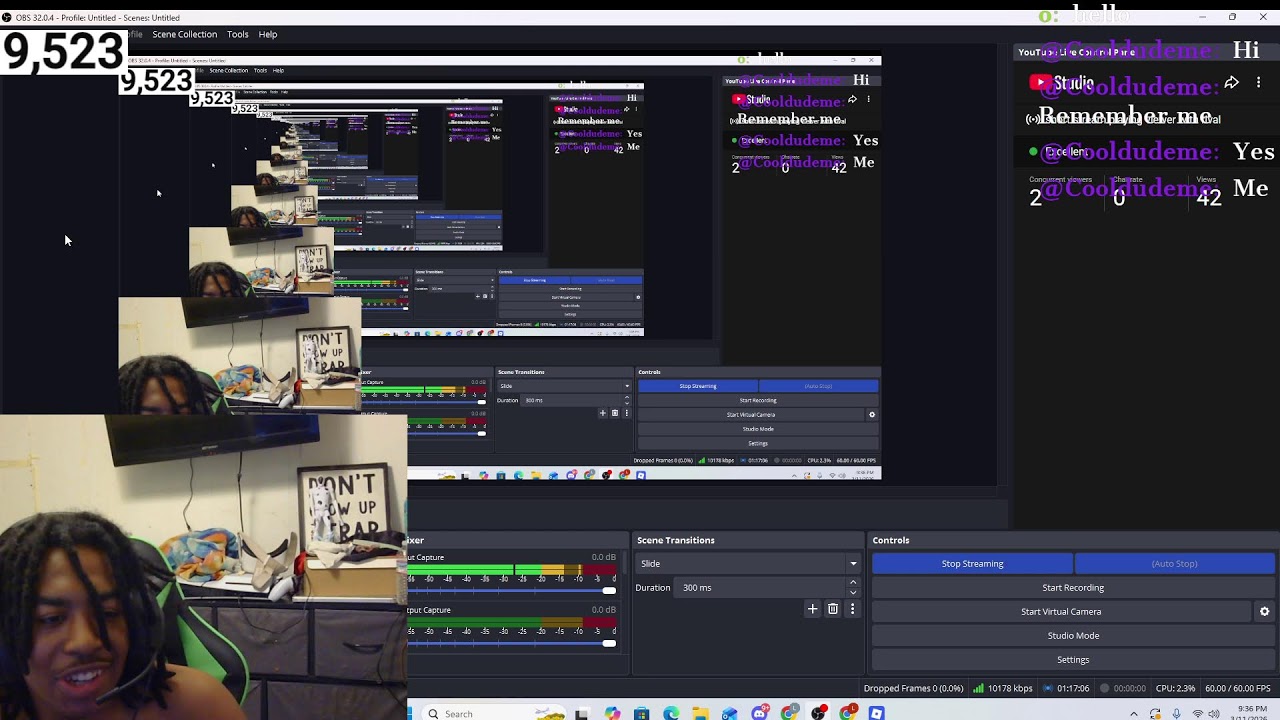The width and height of the screenshot is (1280, 720).
Task: Click the recording time status dot
Action: [1105, 688]
